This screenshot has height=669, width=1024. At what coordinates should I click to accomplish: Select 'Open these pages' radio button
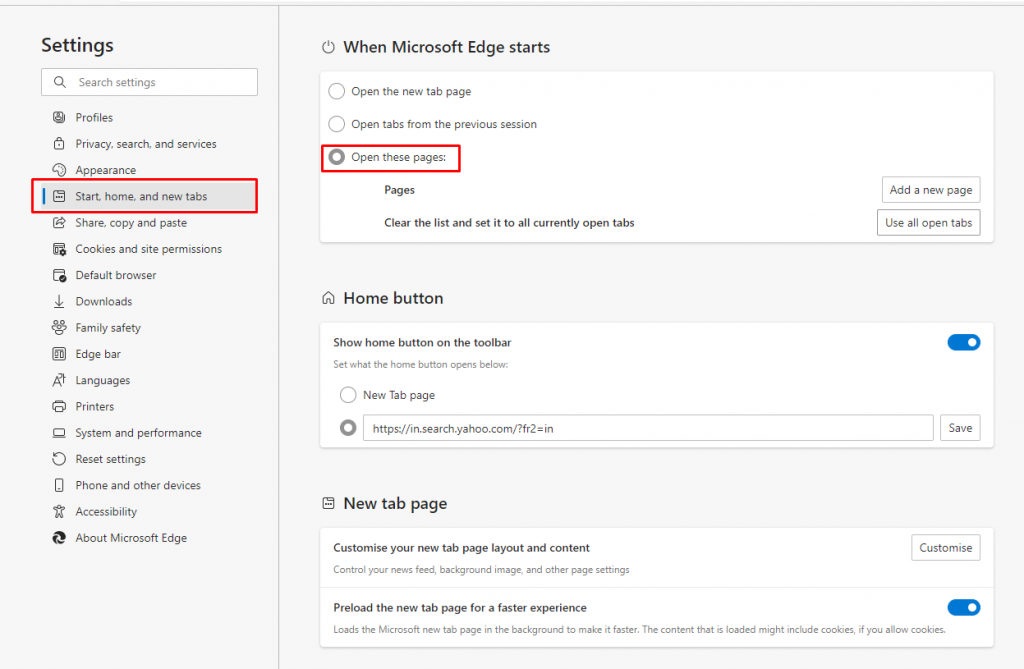(336, 157)
